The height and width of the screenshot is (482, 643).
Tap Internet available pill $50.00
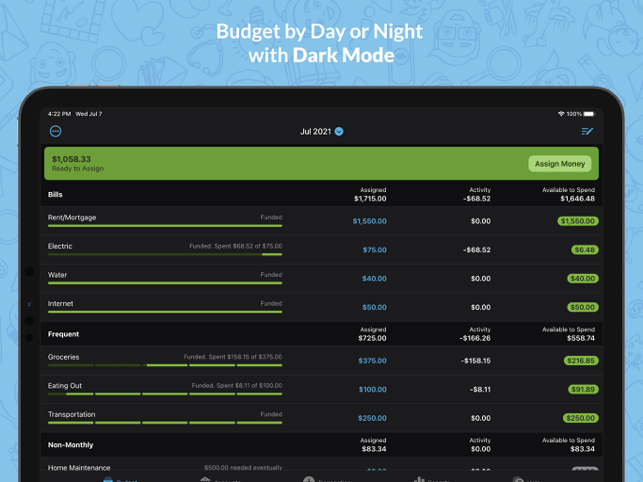583,307
